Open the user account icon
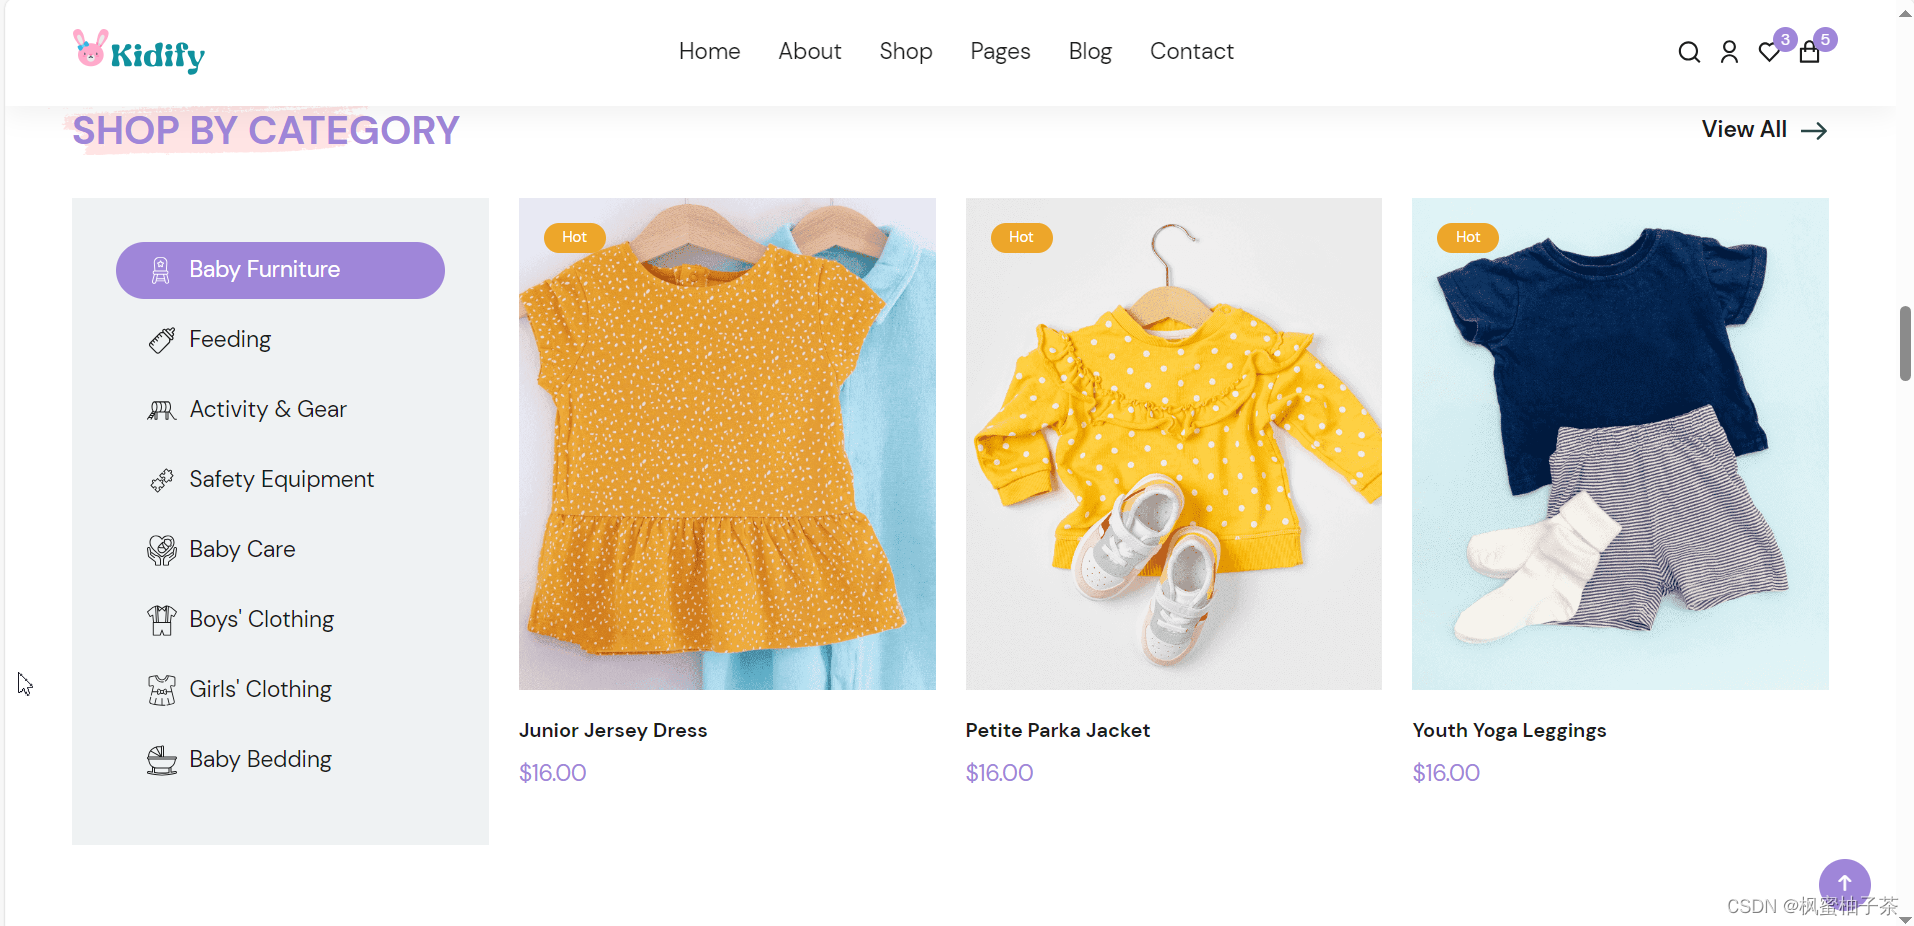The height and width of the screenshot is (926, 1914). [1729, 52]
